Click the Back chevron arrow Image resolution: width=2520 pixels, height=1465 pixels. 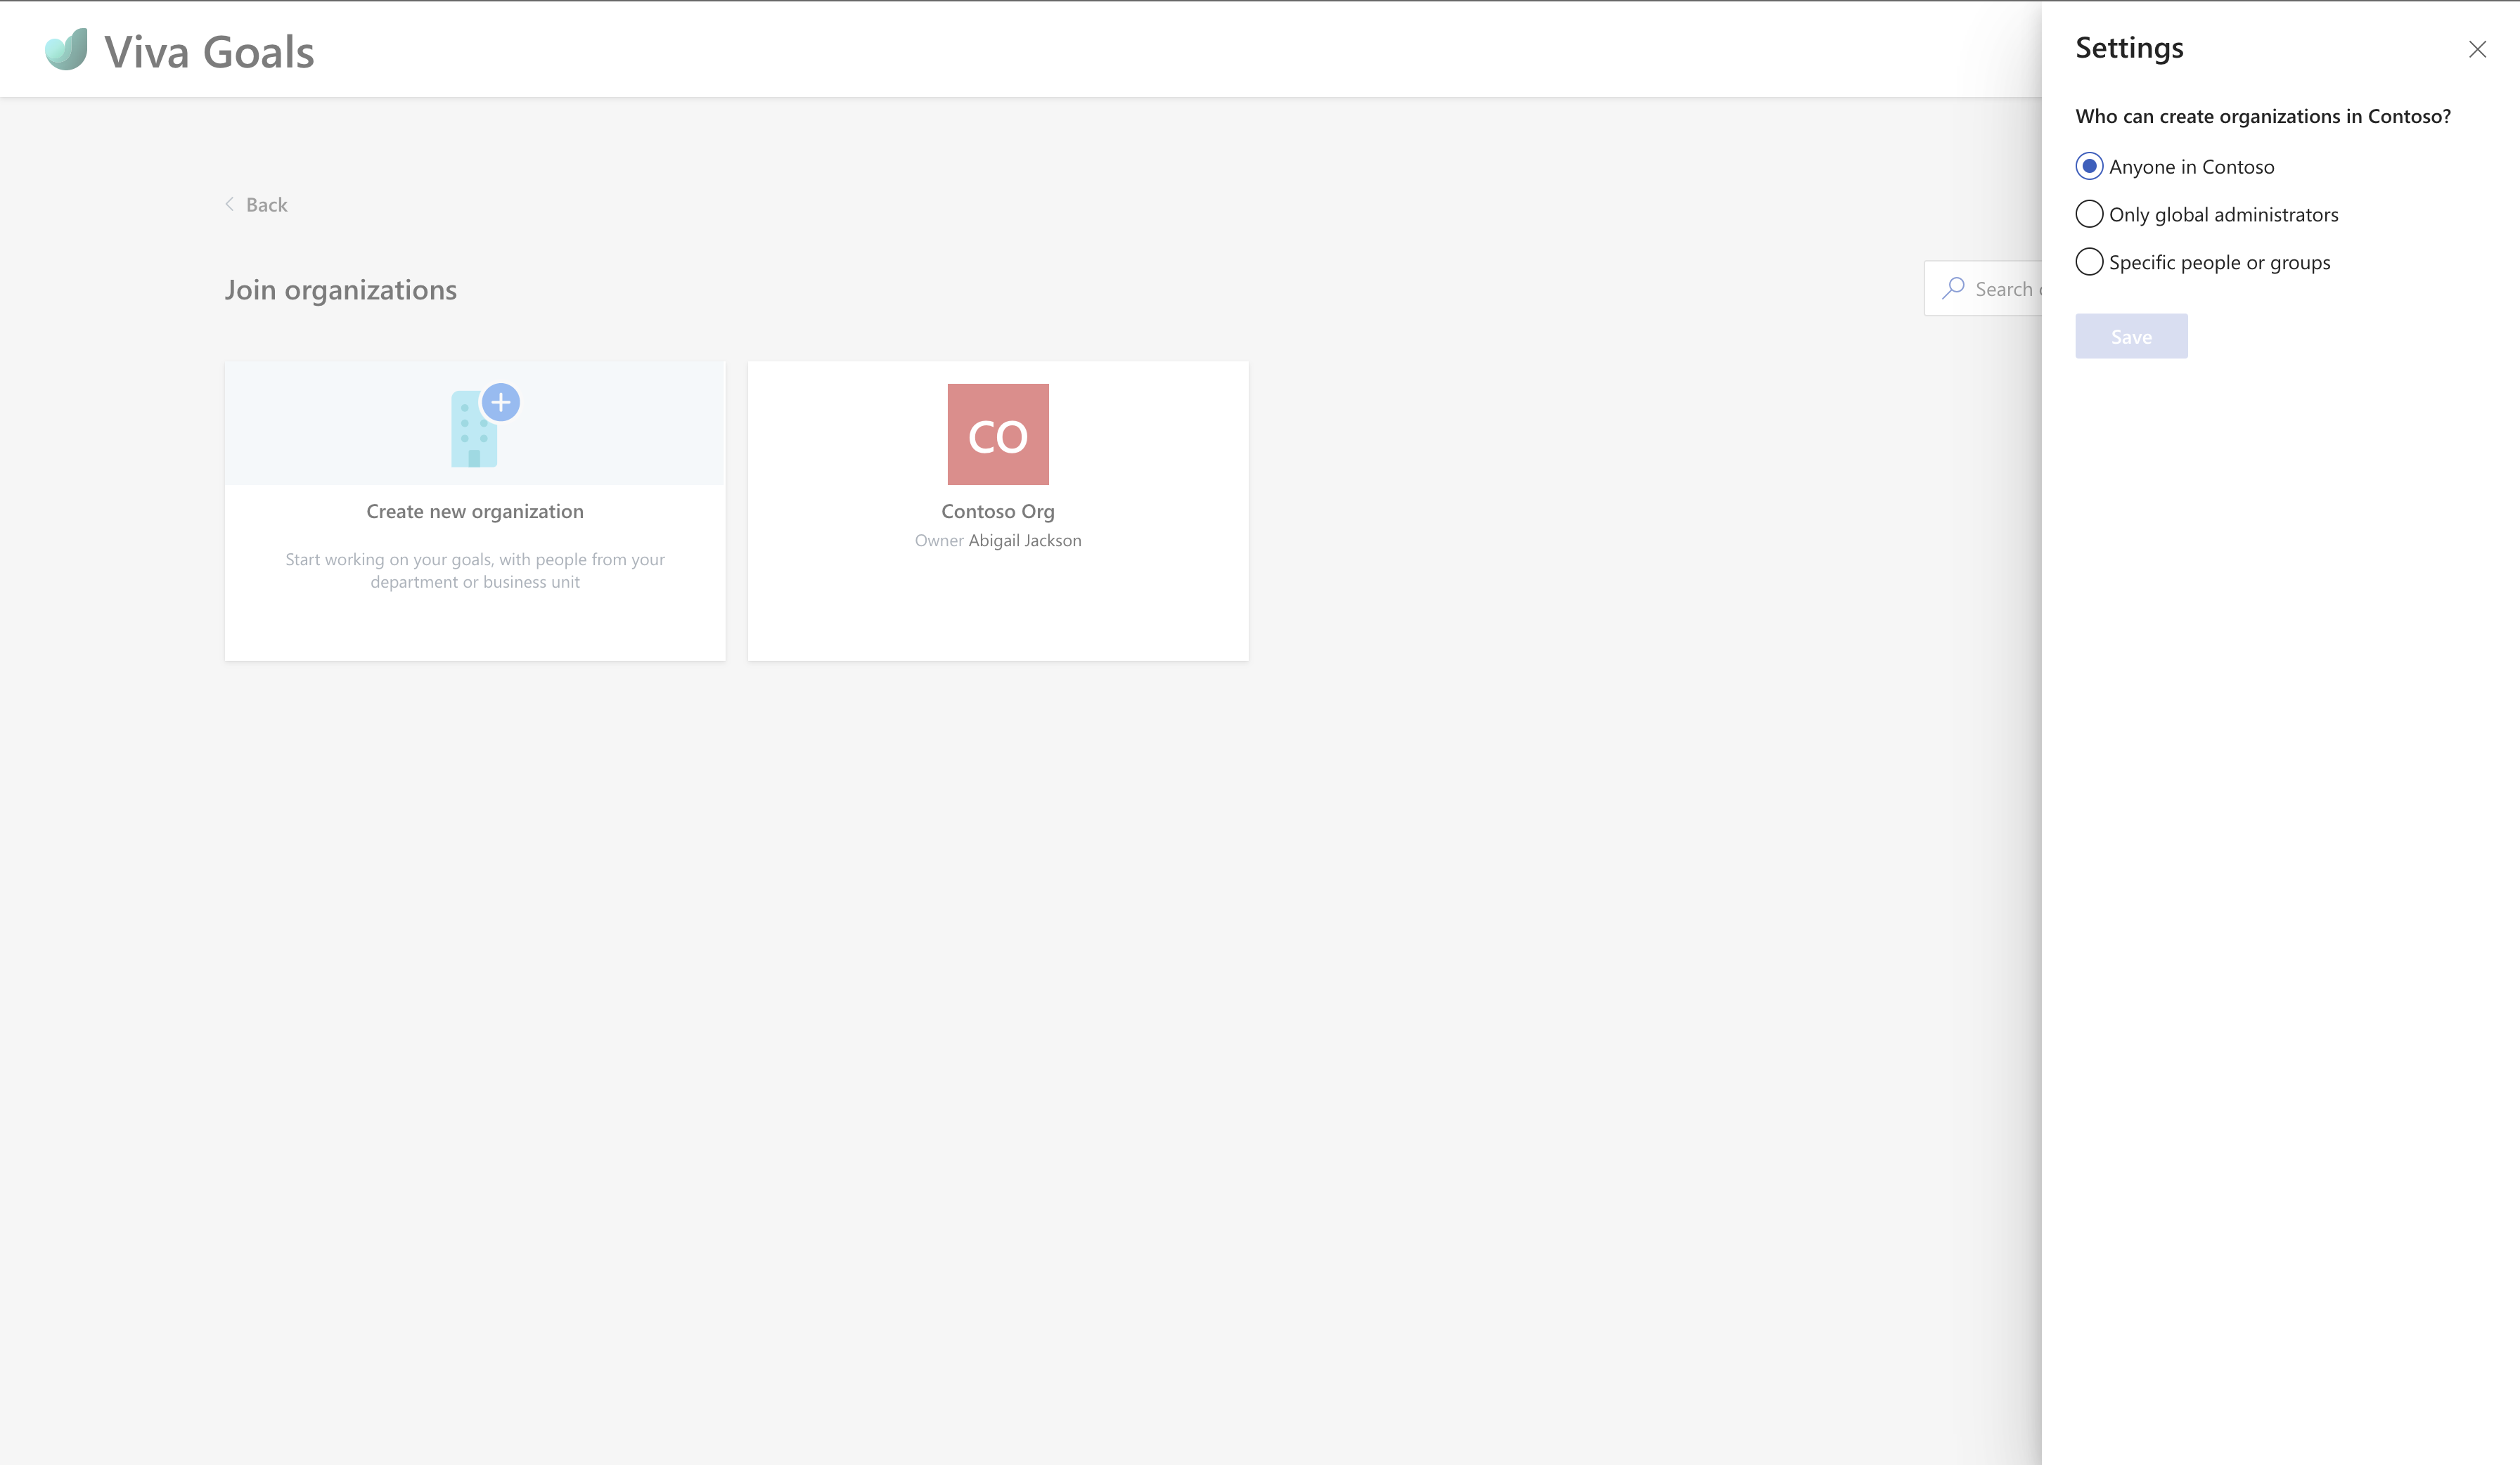point(230,204)
